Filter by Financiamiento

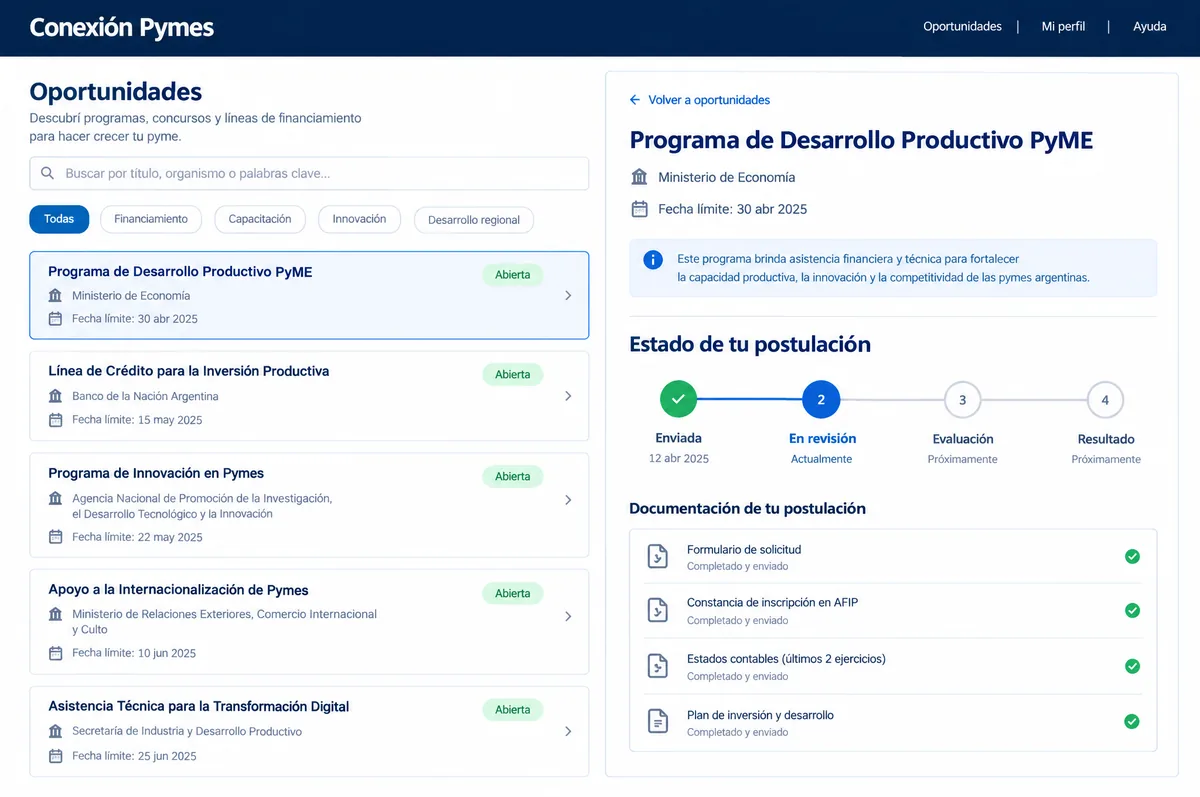coord(151,219)
